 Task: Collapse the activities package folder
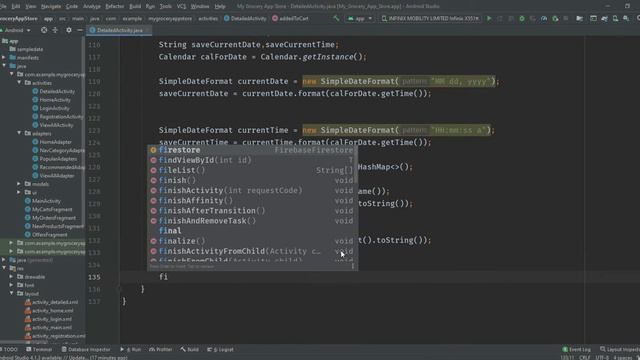coord(19,83)
